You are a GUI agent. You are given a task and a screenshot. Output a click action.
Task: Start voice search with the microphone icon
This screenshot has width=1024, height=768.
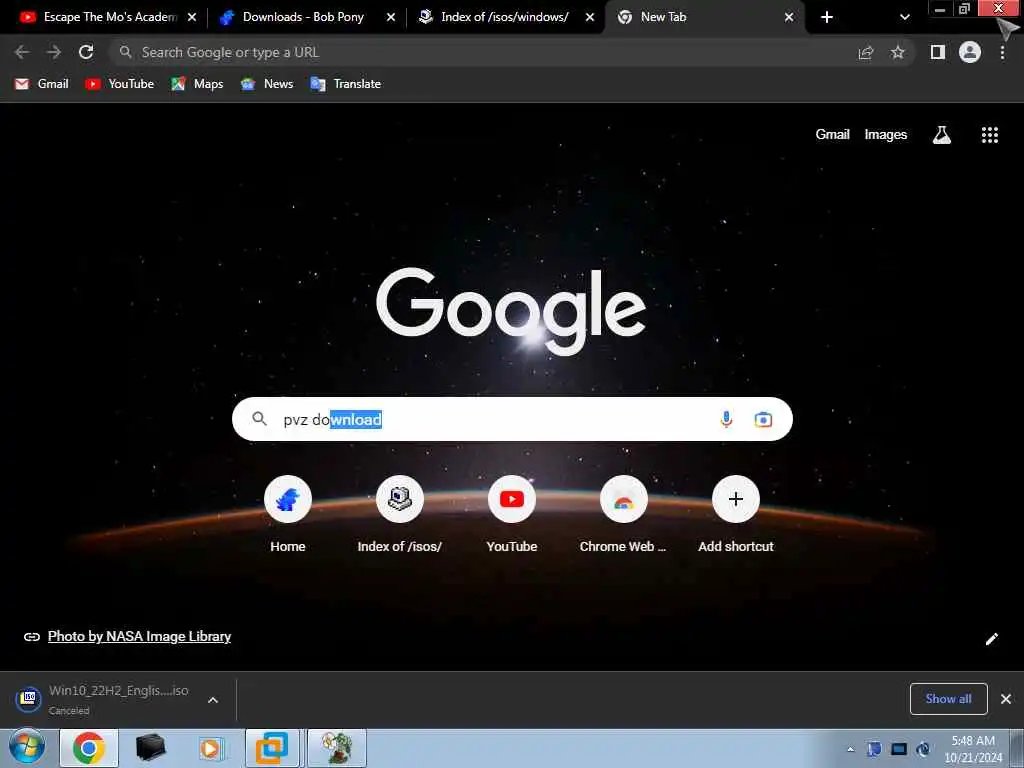point(726,419)
